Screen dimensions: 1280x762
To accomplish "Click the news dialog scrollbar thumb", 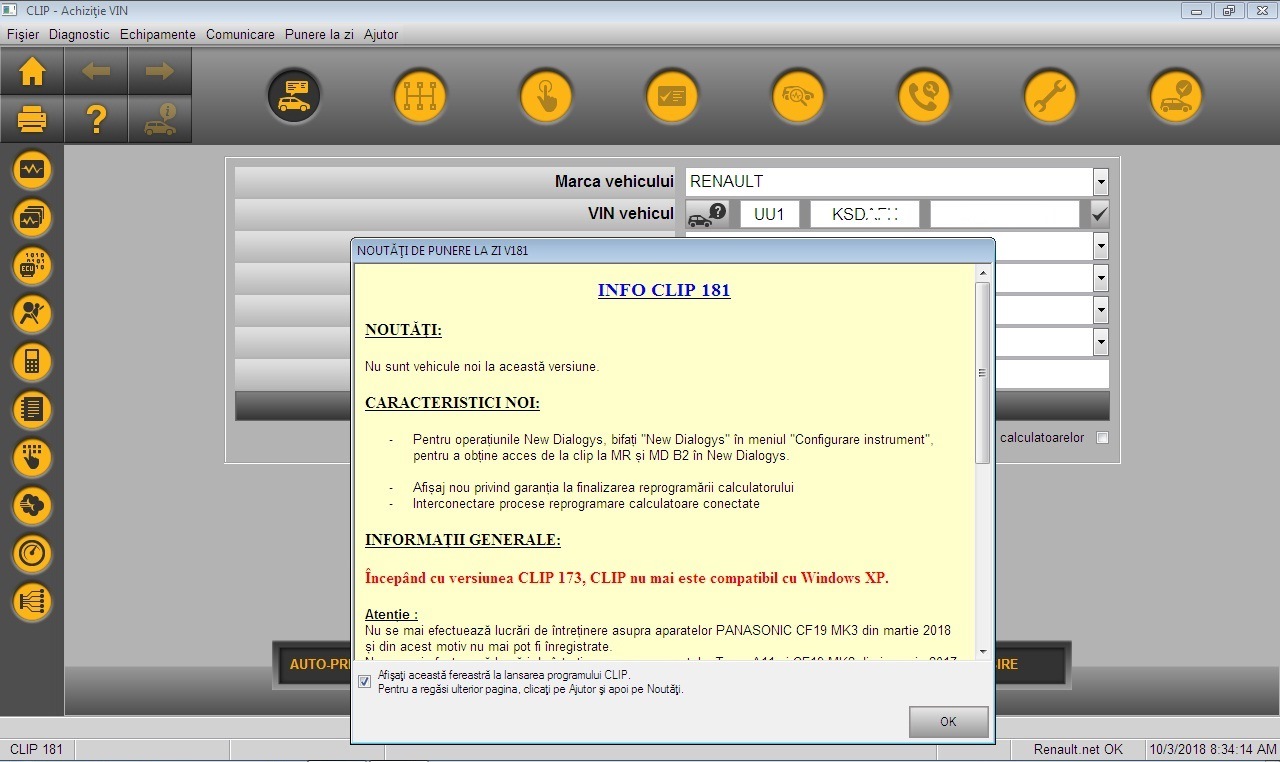I will [x=983, y=372].
